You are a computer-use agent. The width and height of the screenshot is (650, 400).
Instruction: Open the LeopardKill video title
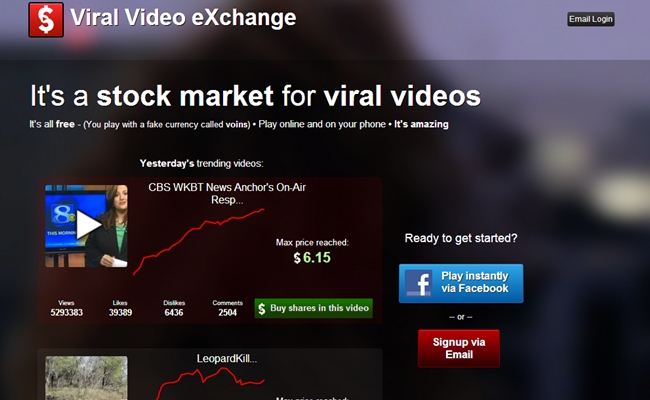227,359
